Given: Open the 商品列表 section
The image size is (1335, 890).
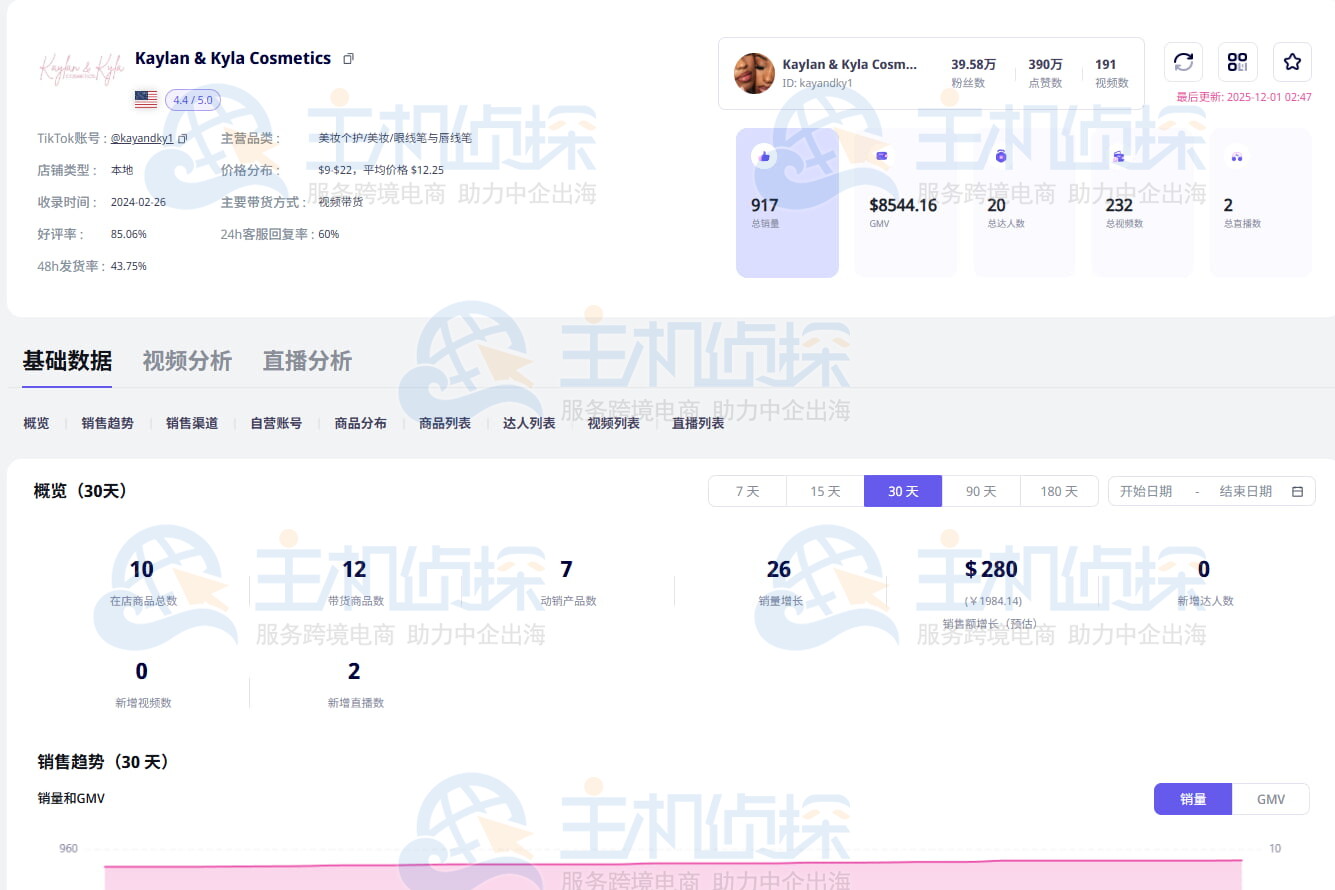Looking at the screenshot, I should click(x=444, y=423).
